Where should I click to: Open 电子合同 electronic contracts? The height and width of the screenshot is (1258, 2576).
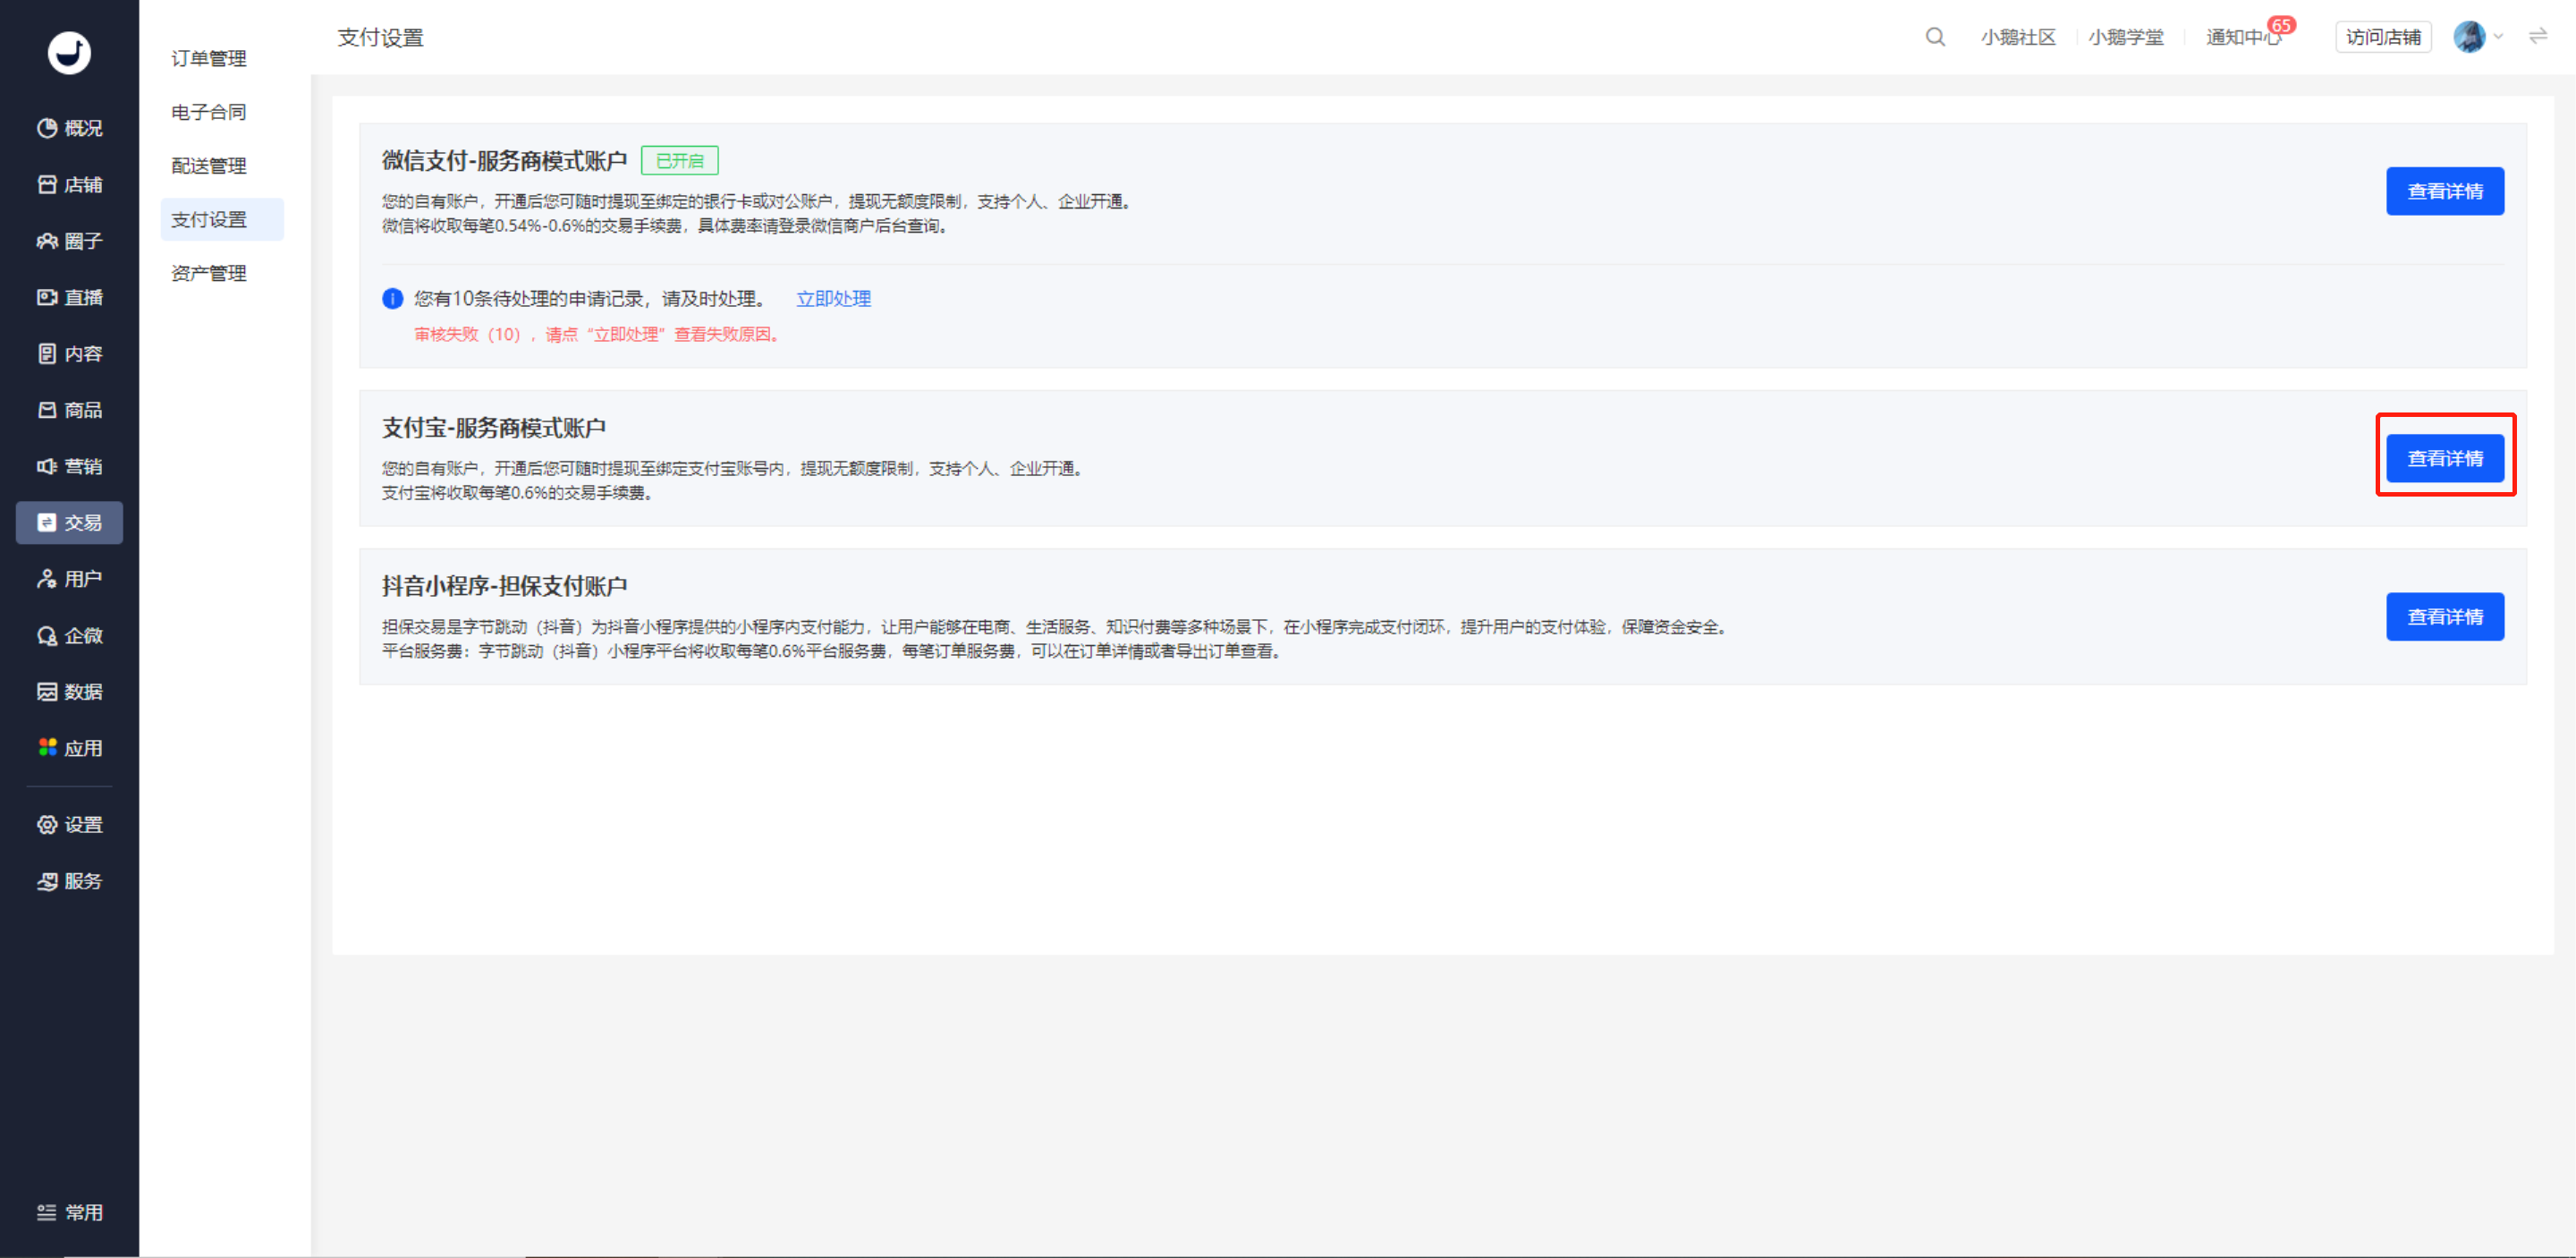click(209, 112)
